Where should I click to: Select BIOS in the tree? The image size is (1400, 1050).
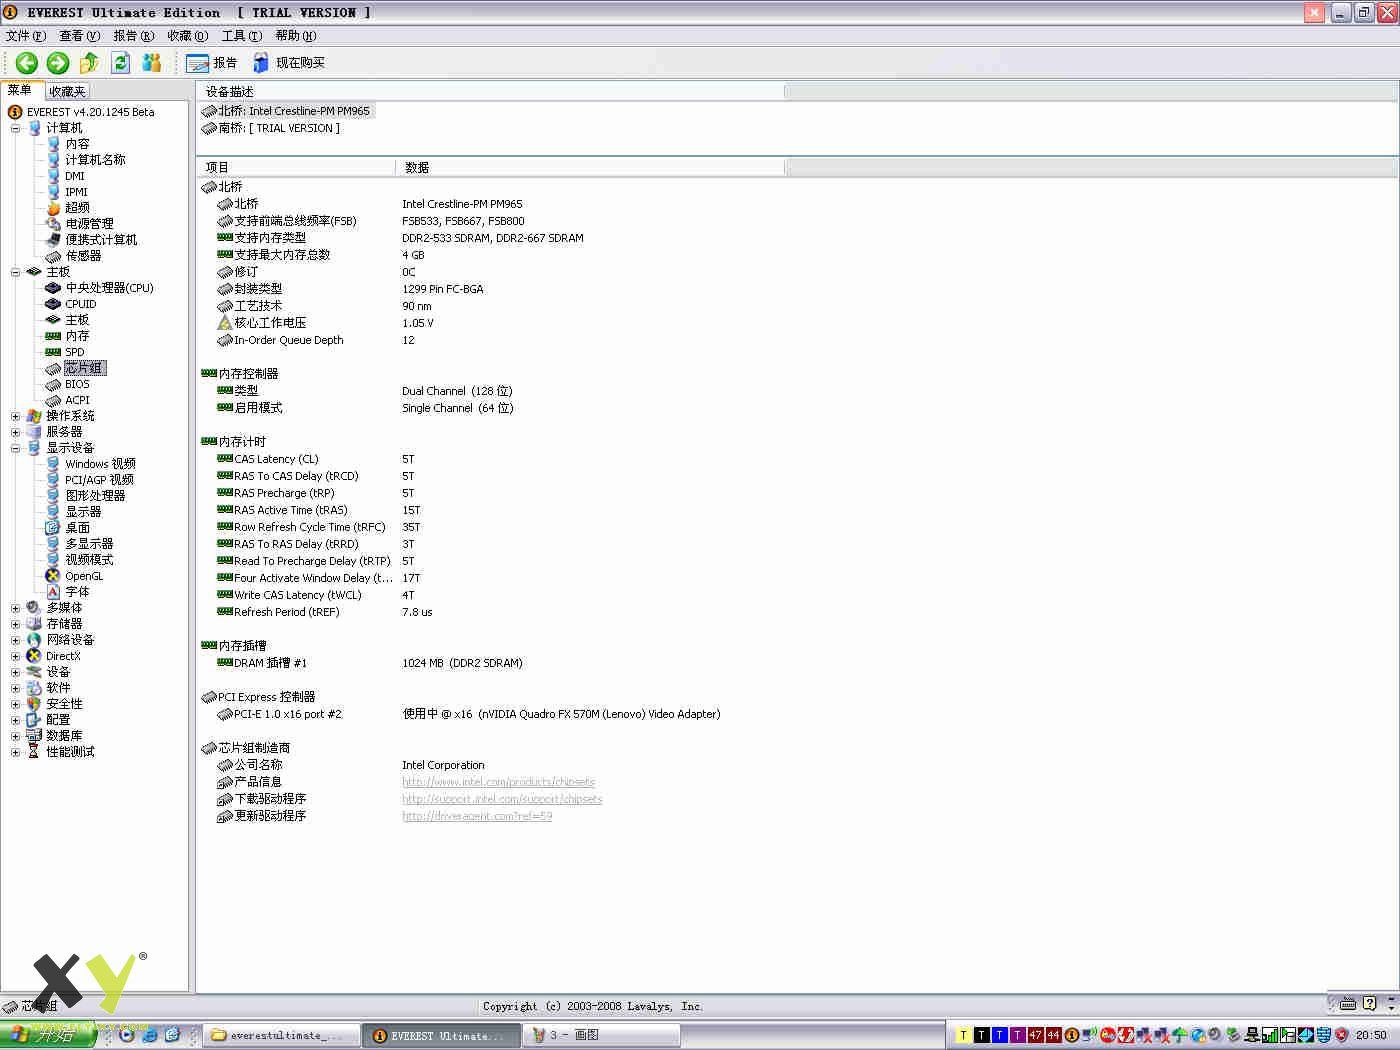point(77,384)
